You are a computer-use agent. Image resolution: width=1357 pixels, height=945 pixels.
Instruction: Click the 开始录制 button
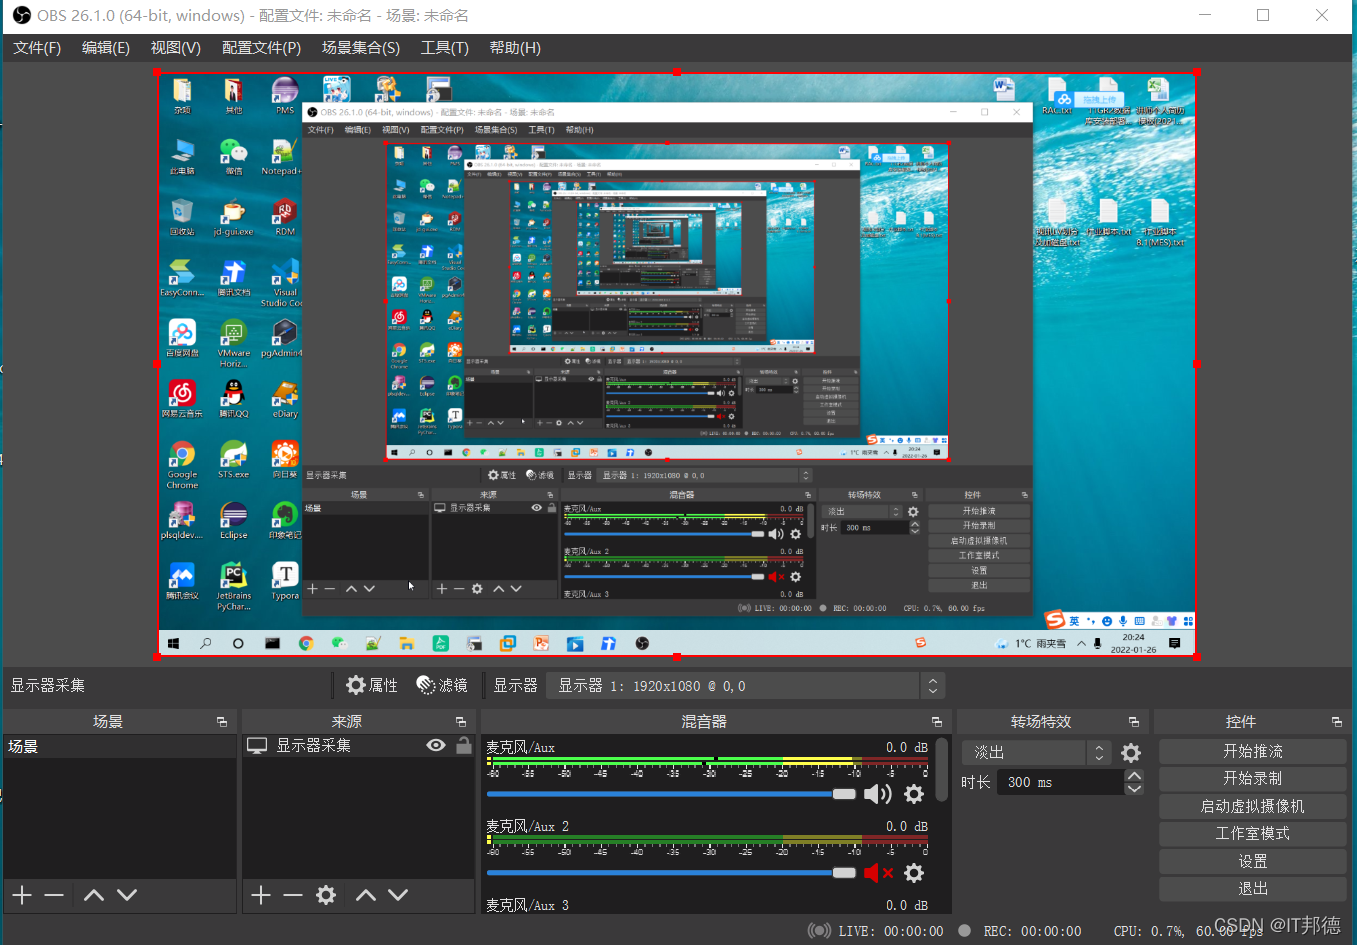point(1252,778)
